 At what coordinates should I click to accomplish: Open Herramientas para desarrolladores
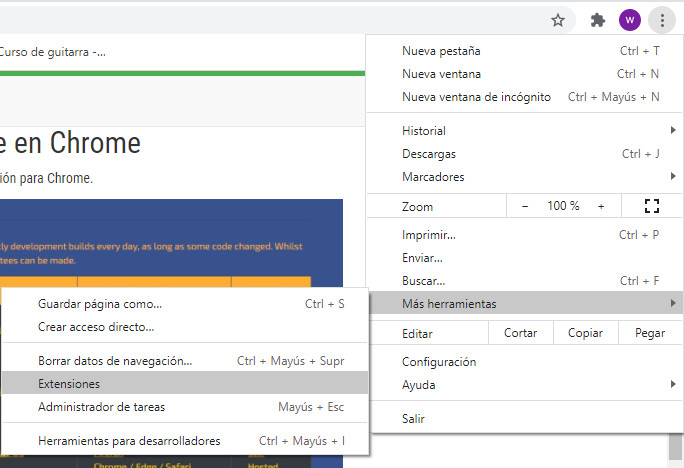185,441
